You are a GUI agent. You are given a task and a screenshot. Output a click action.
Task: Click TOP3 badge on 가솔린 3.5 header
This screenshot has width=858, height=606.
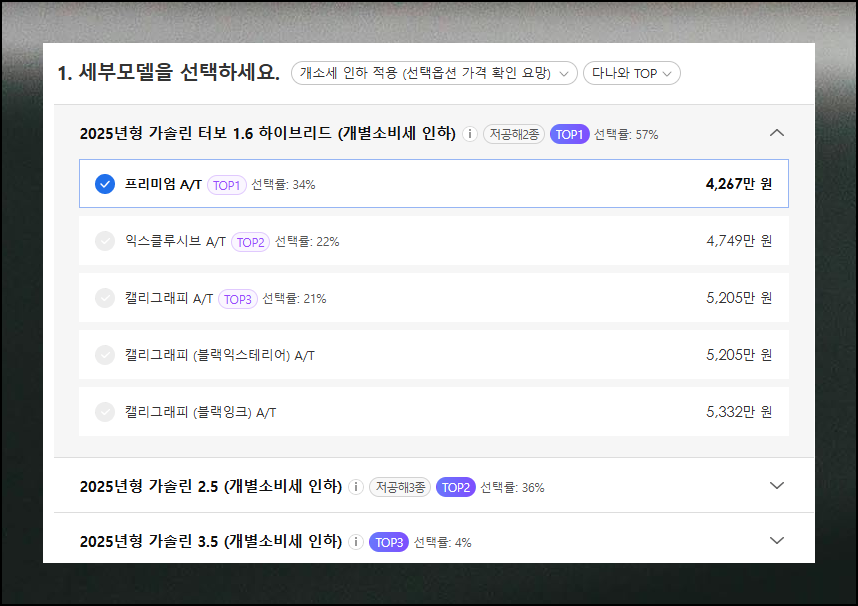pyautogui.click(x=389, y=542)
